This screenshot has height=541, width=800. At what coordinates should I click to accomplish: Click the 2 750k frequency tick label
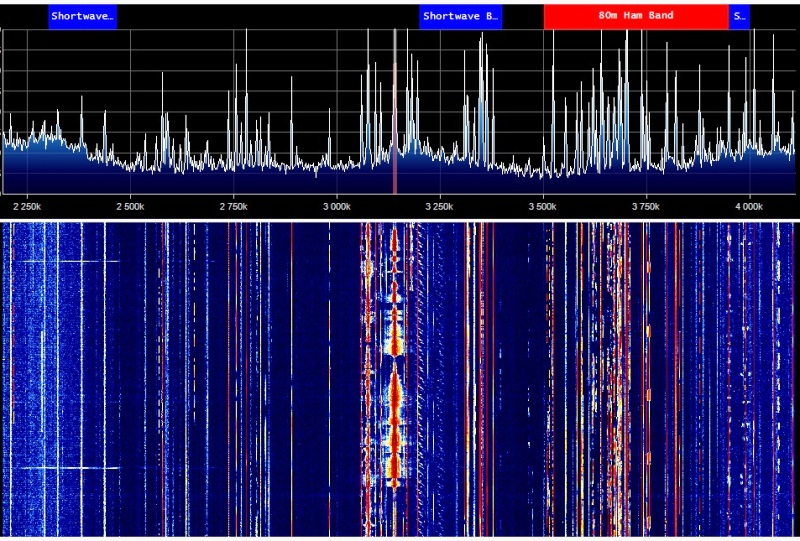tap(233, 206)
